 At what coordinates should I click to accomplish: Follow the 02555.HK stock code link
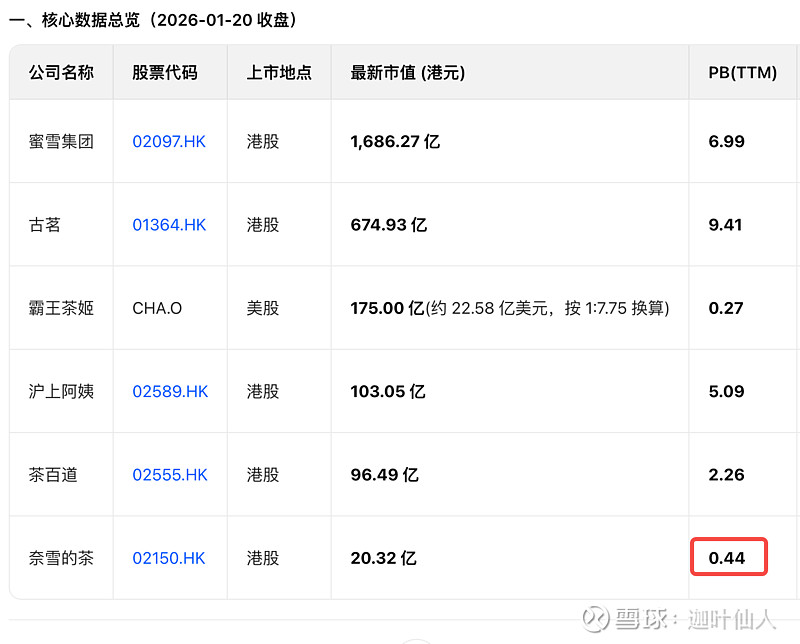pos(170,475)
